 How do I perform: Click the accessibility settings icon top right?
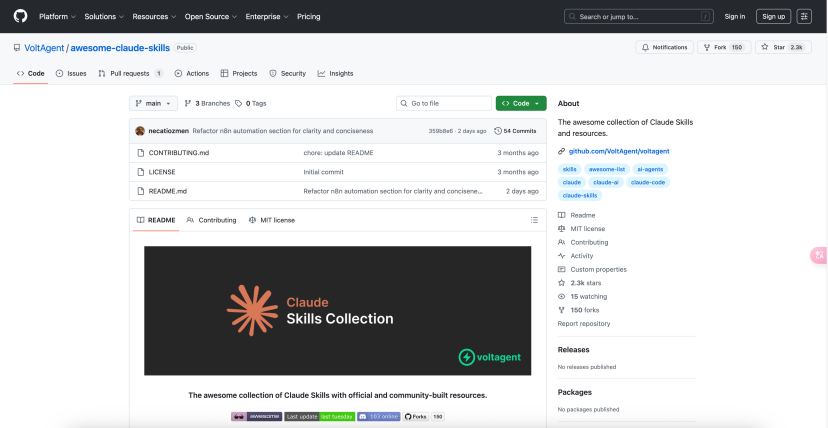(x=804, y=16)
